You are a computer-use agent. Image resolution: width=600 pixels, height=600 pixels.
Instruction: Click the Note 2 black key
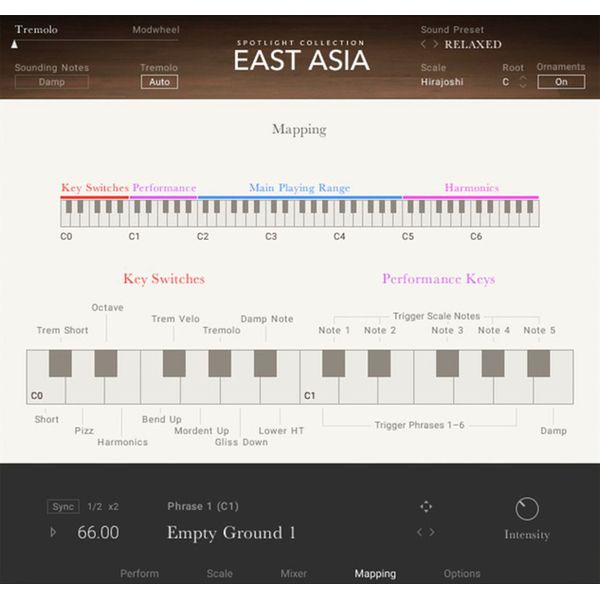pos(379,363)
